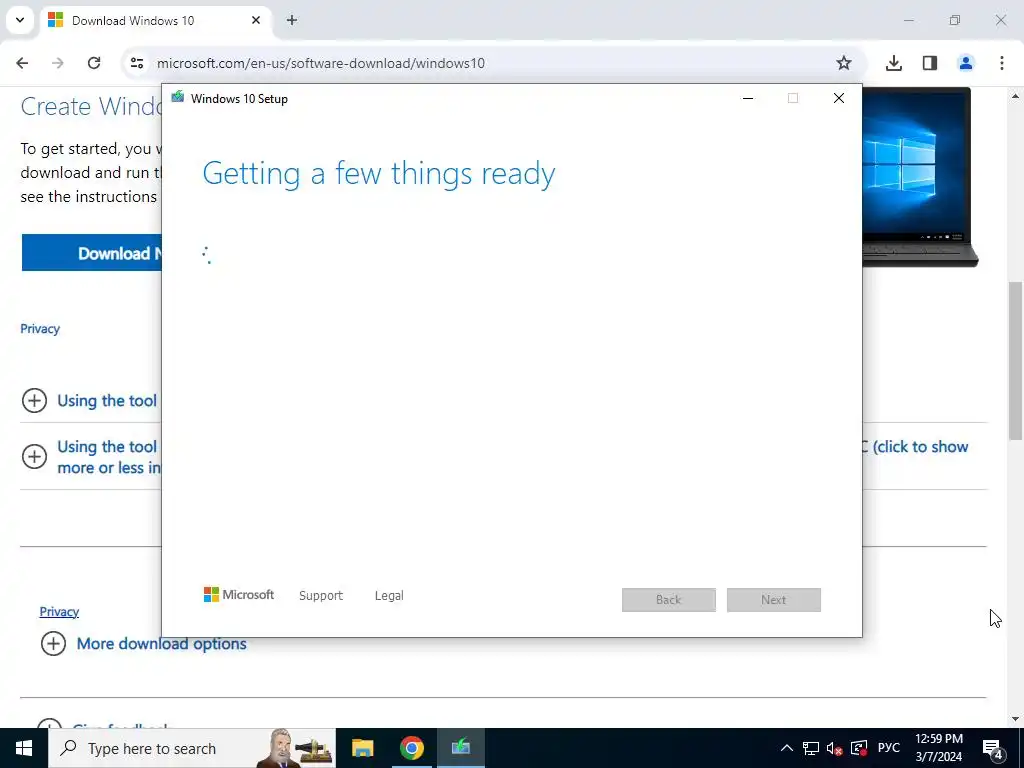Image resolution: width=1024 pixels, height=768 pixels.
Task: Open the Support link in Setup
Action: (321, 596)
